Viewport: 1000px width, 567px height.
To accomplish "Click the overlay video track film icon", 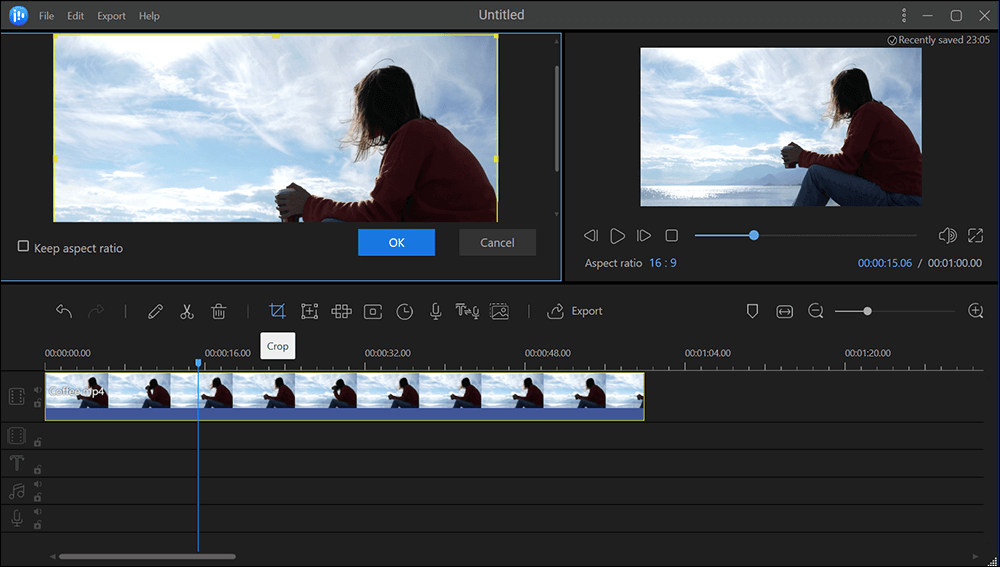I will 17,436.
